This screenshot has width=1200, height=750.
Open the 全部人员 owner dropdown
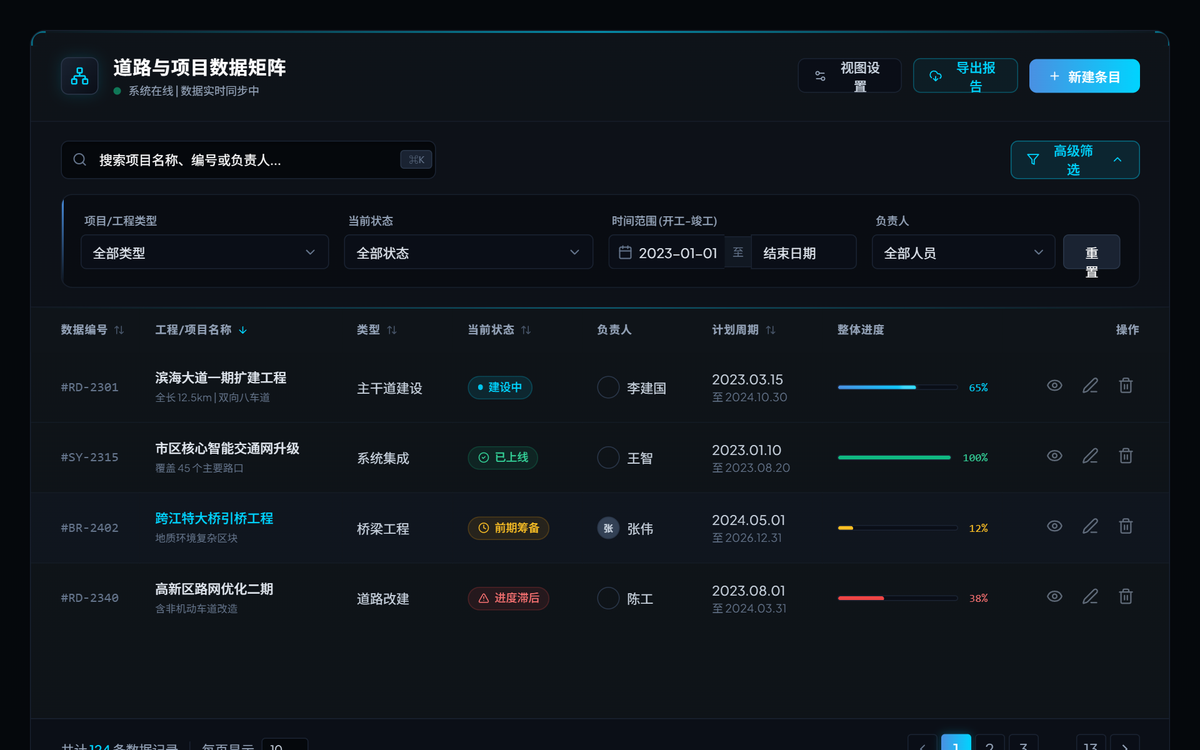[x=963, y=253]
